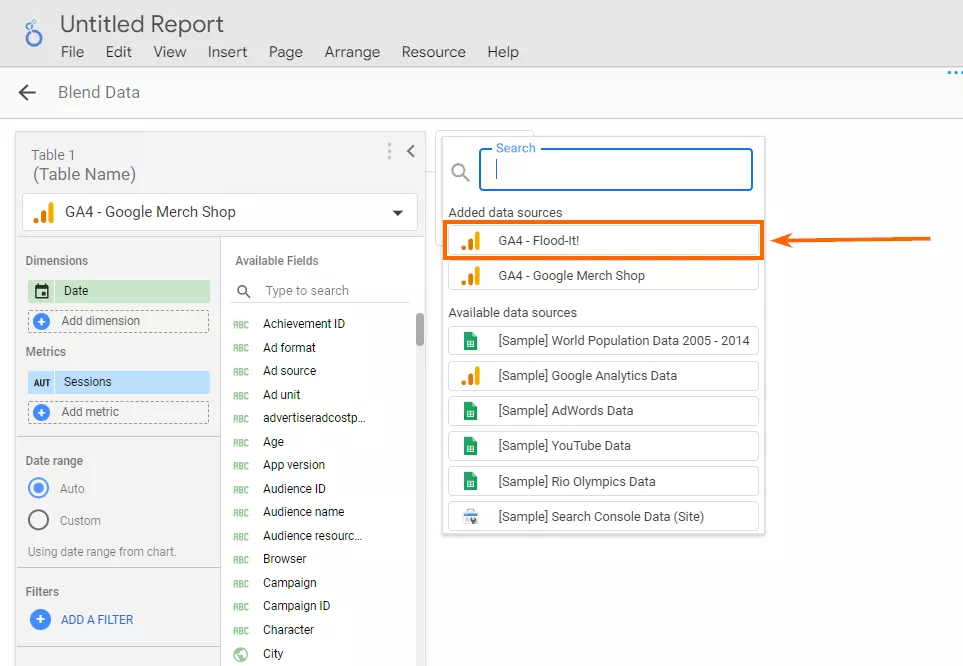Screen dimensions: 963x666
Task: Click Sheets icon of [Sample] YouTube Data
Action: (470, 446)
